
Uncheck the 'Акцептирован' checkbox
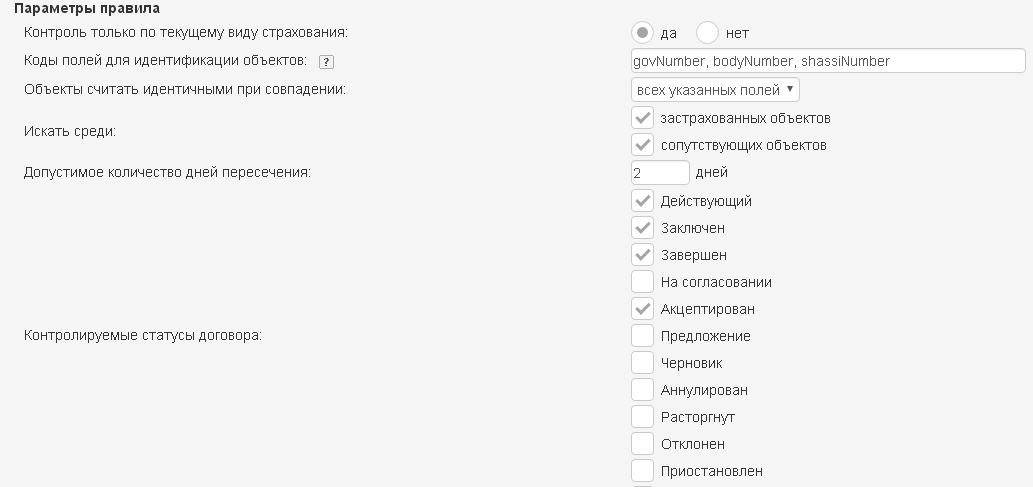click(x=643, y=309)
